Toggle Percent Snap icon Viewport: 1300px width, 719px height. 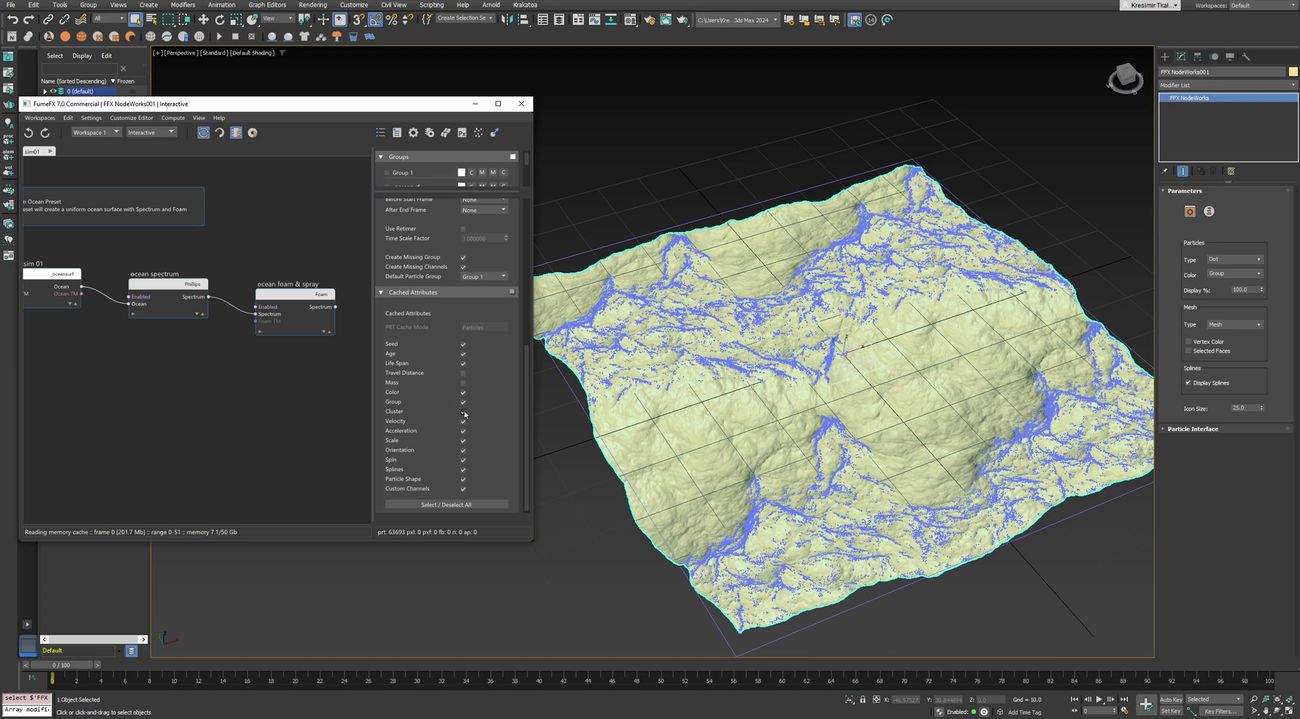point(391,19)
